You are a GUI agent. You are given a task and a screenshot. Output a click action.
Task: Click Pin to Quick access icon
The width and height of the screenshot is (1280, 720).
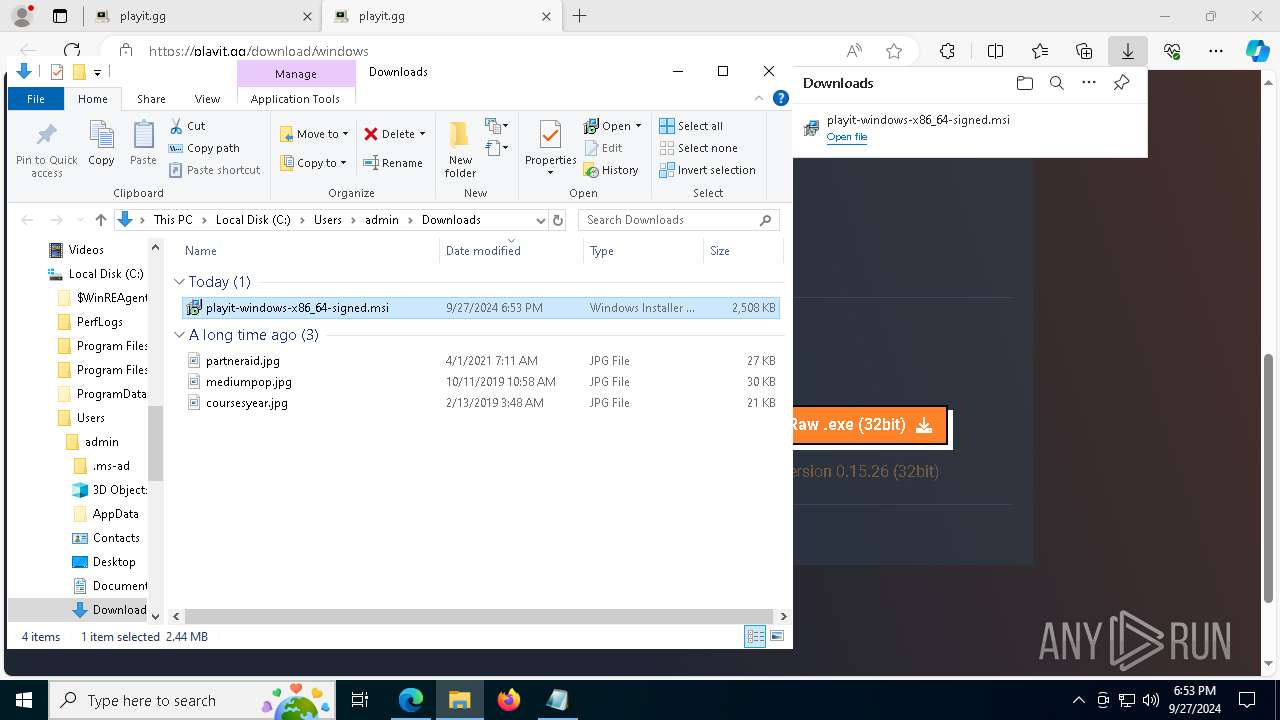click(x=46, y=150)
